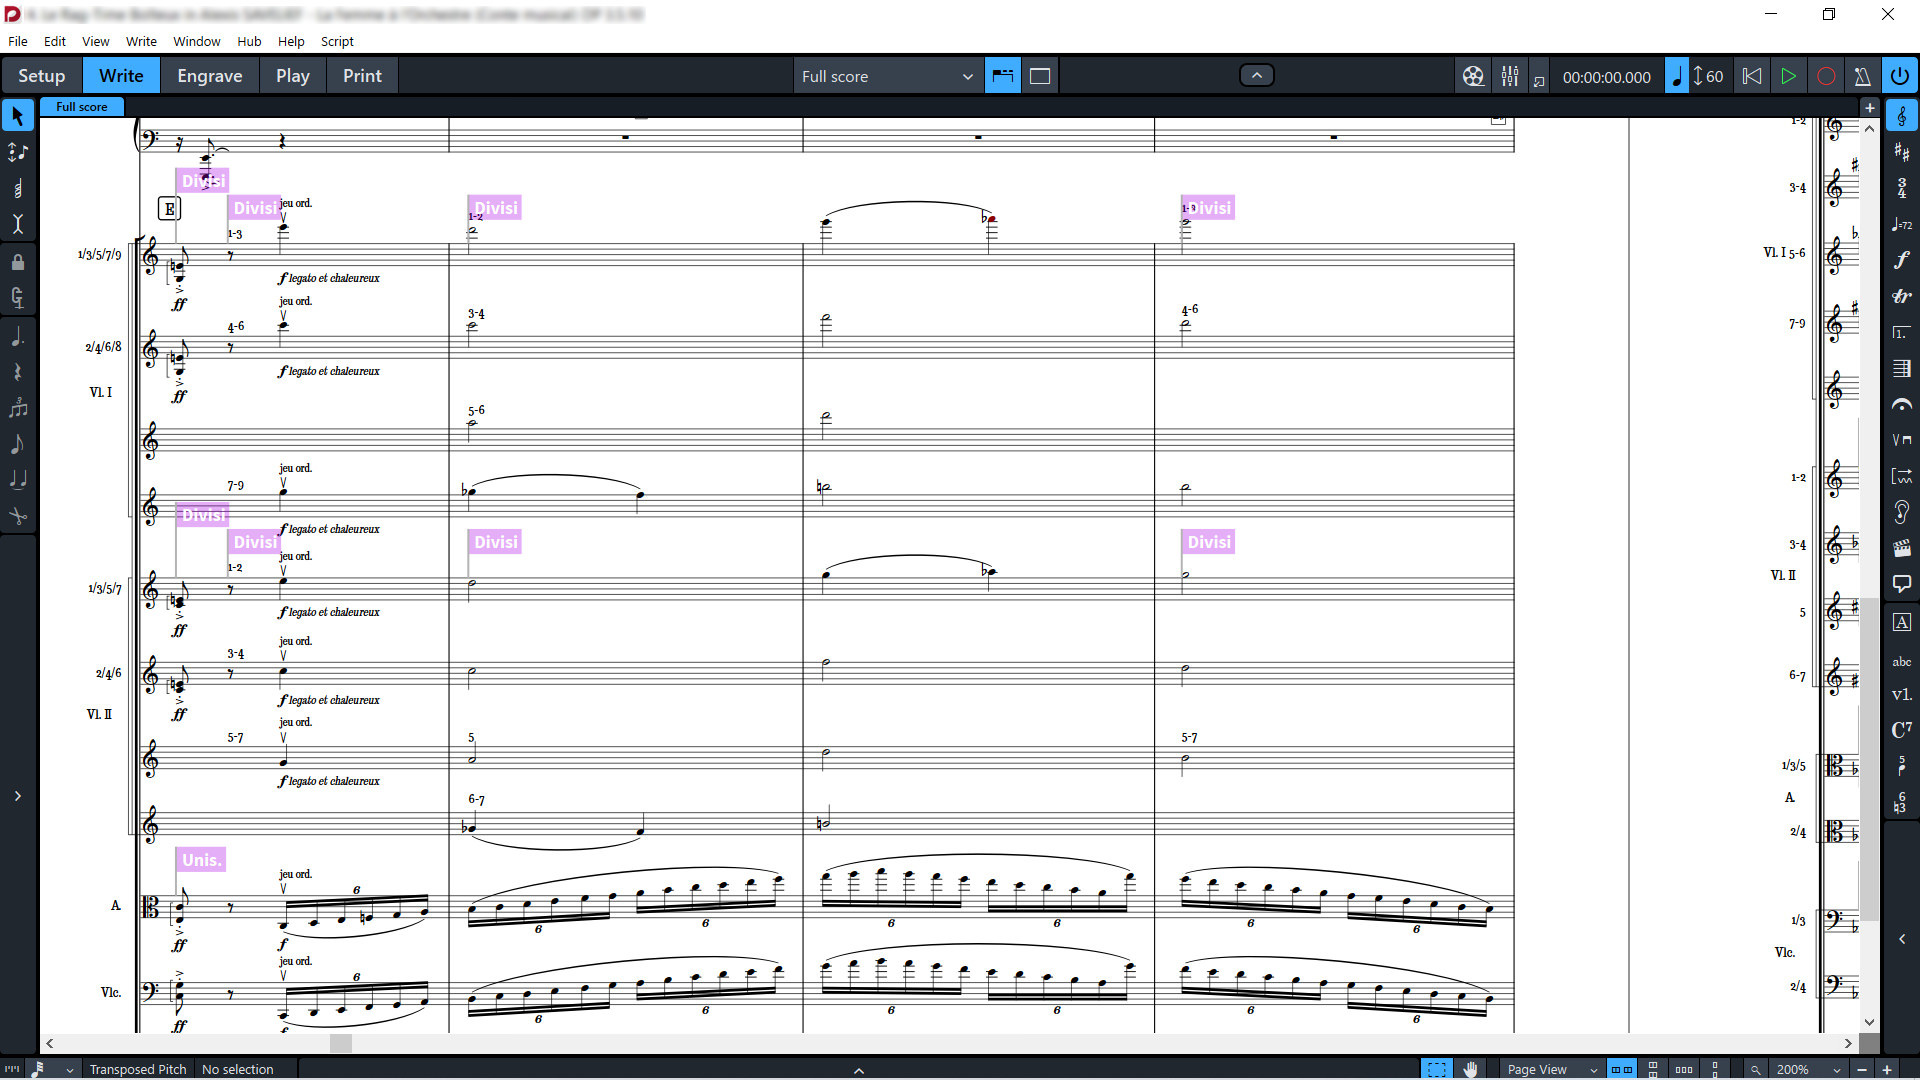Select the scissors cut tool
Screen dimensions: 1920x1080
click(17, 516)
